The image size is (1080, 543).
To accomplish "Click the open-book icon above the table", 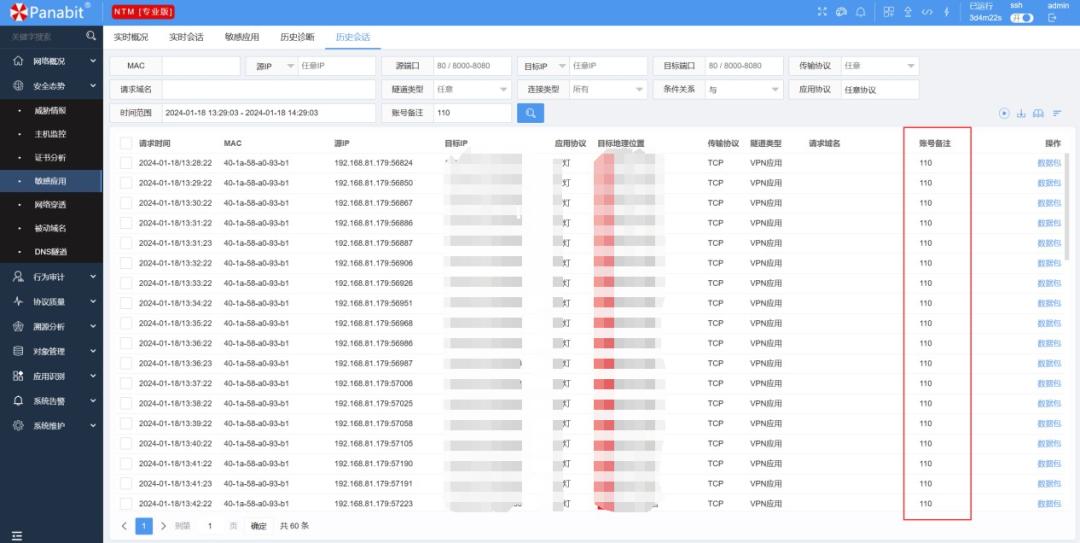I will click(1039, 113).
